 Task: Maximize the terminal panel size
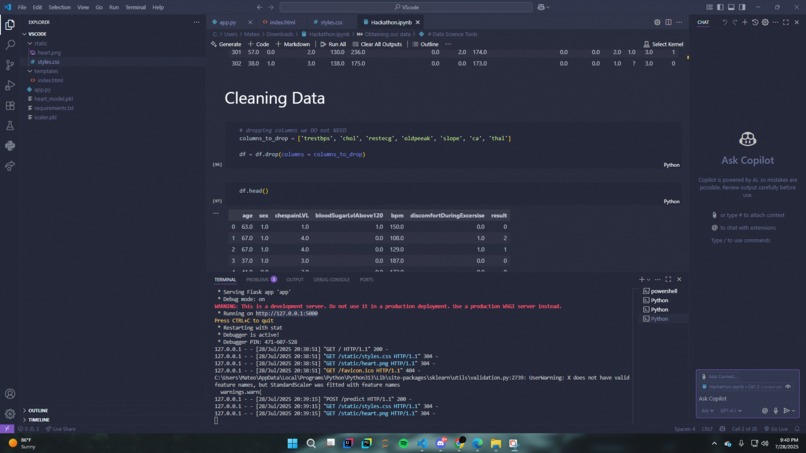pos(668,279)
